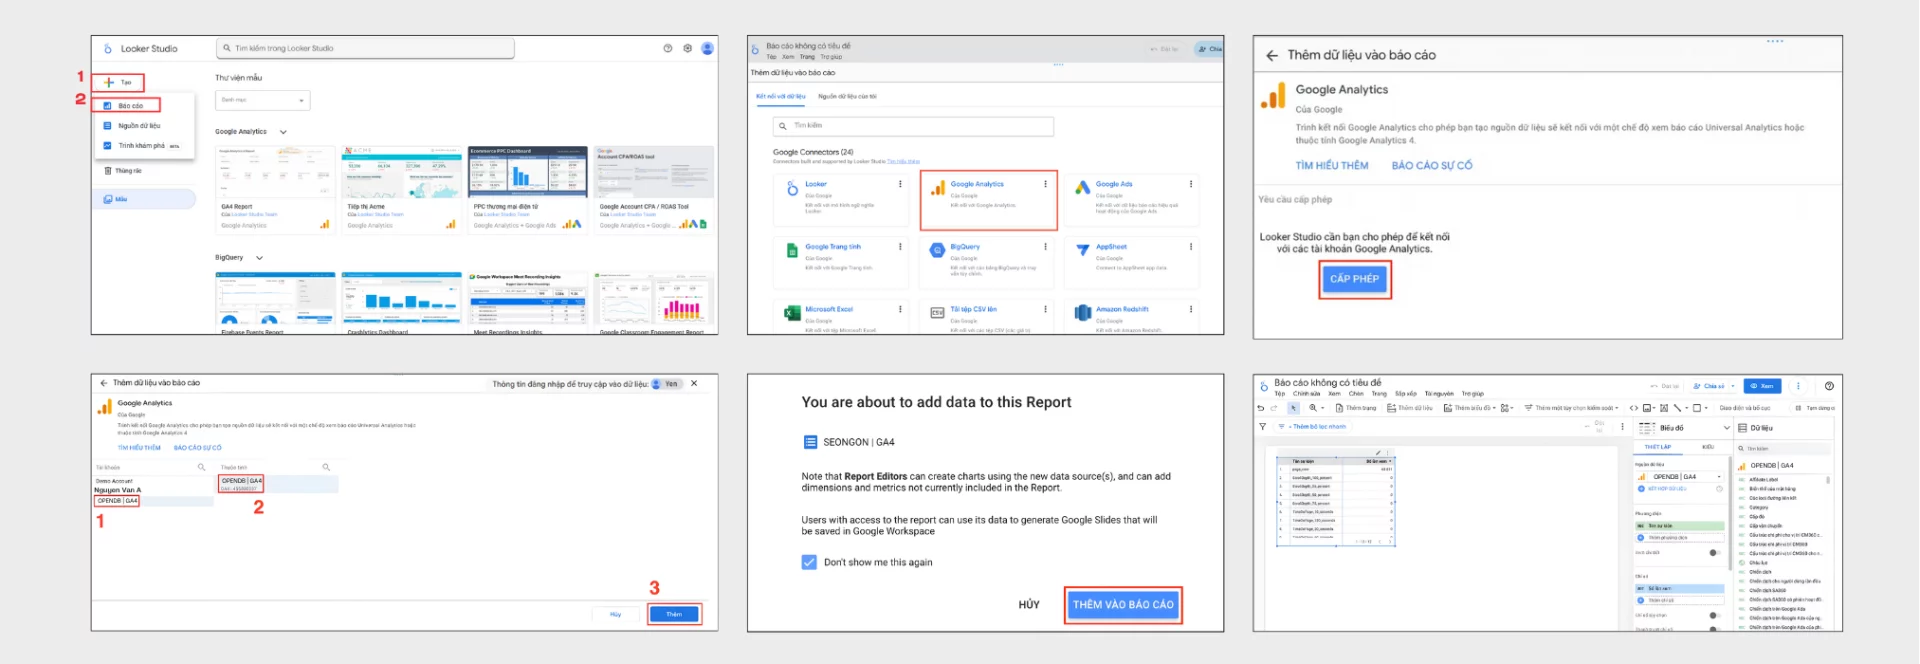Focus the connector Tìm kiếm search field

pos(913,126)
